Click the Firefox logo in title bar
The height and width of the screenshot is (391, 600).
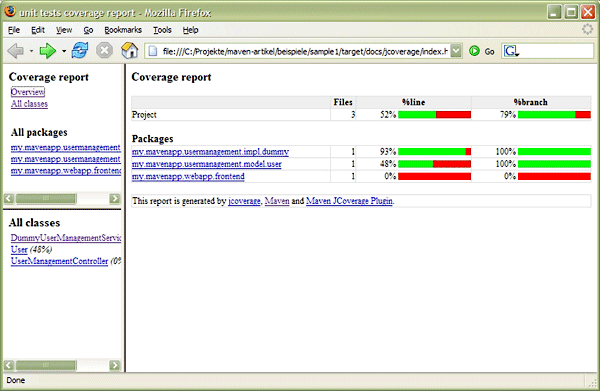pos(10,11)
